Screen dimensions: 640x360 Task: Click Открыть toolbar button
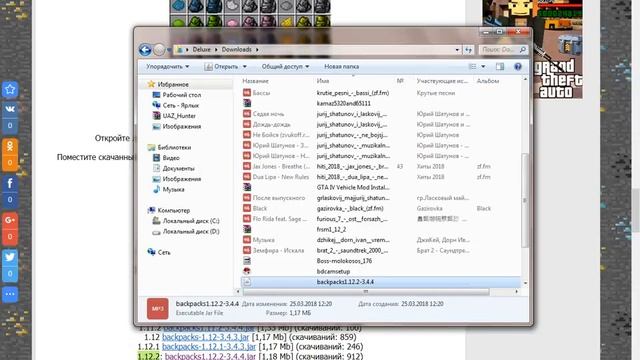(222, 67)
